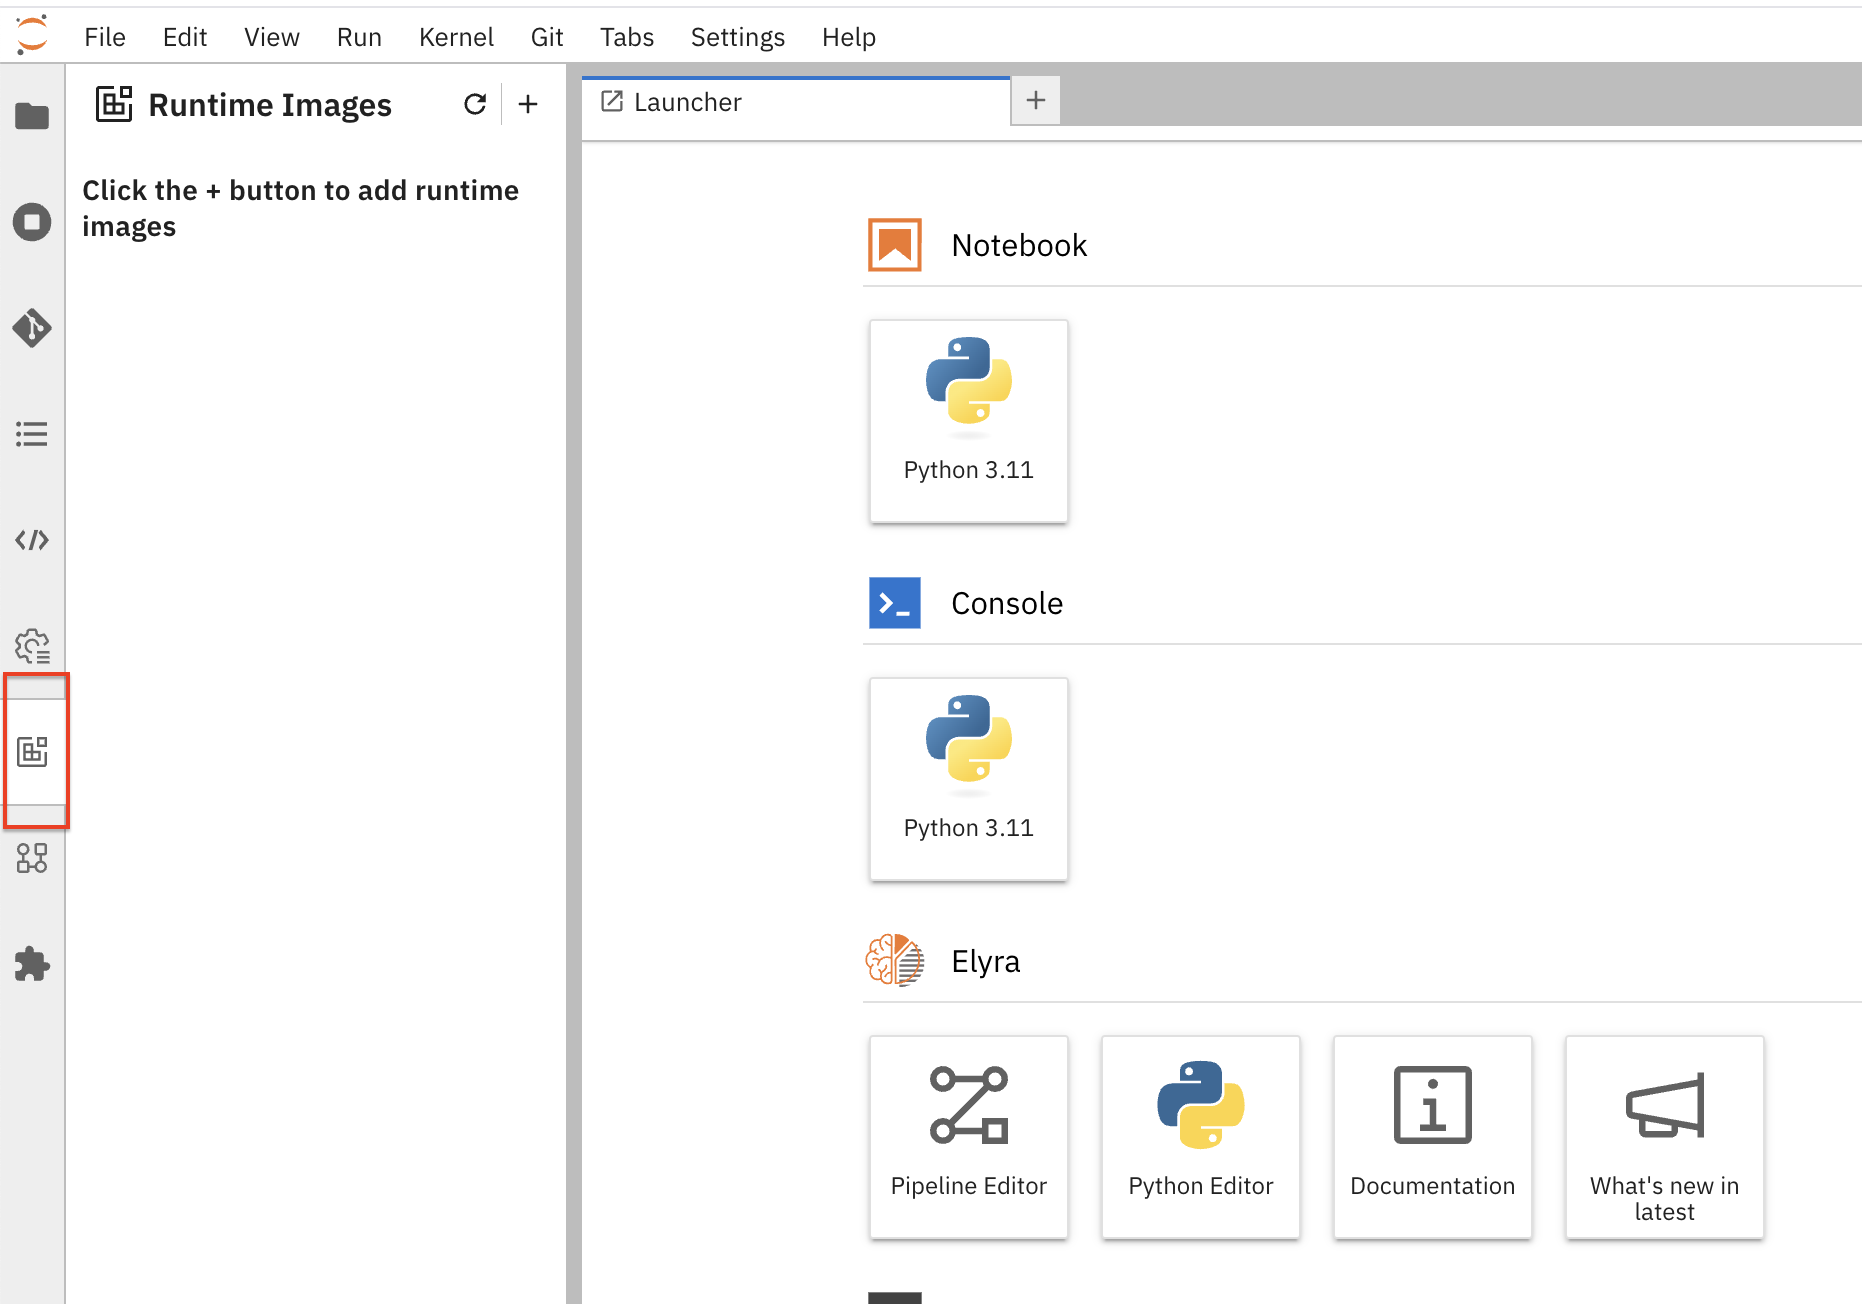Launch Python 3.11 notebook card

pos(969,421)
